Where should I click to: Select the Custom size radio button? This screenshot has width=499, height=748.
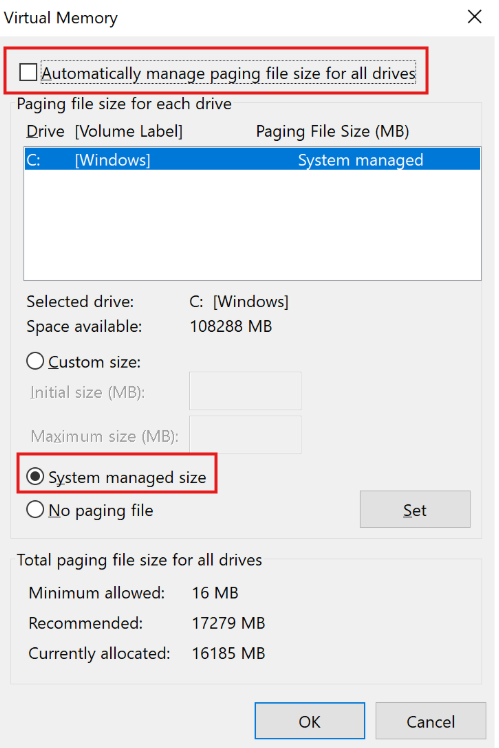[35, 361]
